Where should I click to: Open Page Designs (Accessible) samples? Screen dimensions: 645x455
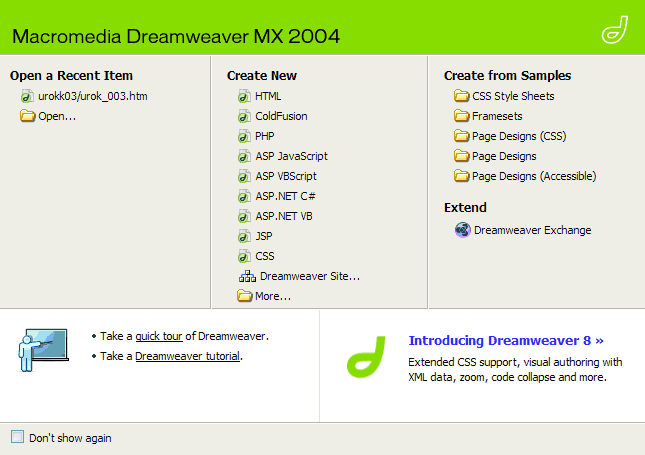tap(534, 176)
